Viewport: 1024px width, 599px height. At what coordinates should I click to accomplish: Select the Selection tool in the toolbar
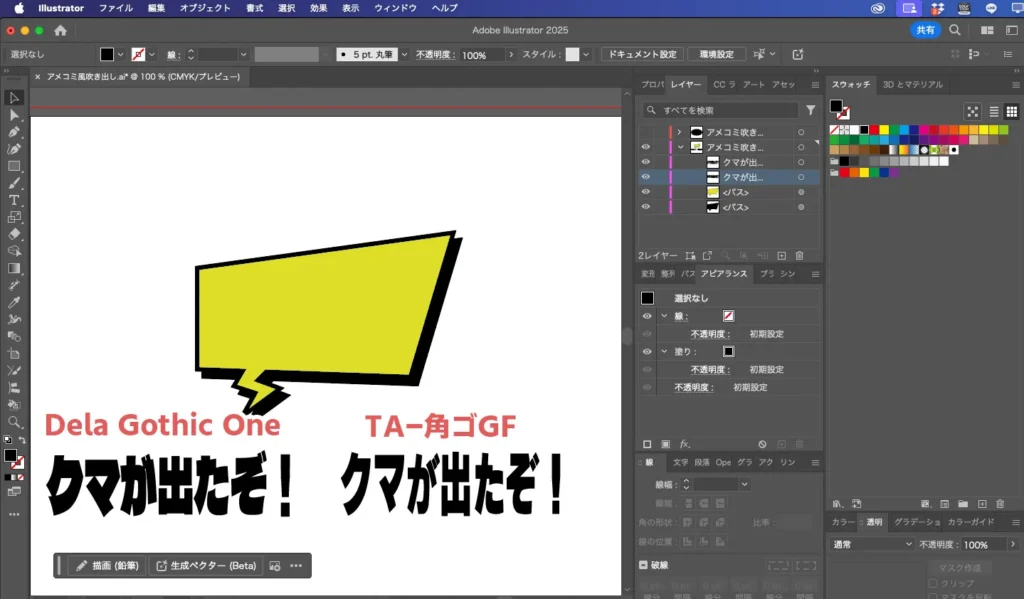[14, 97]
